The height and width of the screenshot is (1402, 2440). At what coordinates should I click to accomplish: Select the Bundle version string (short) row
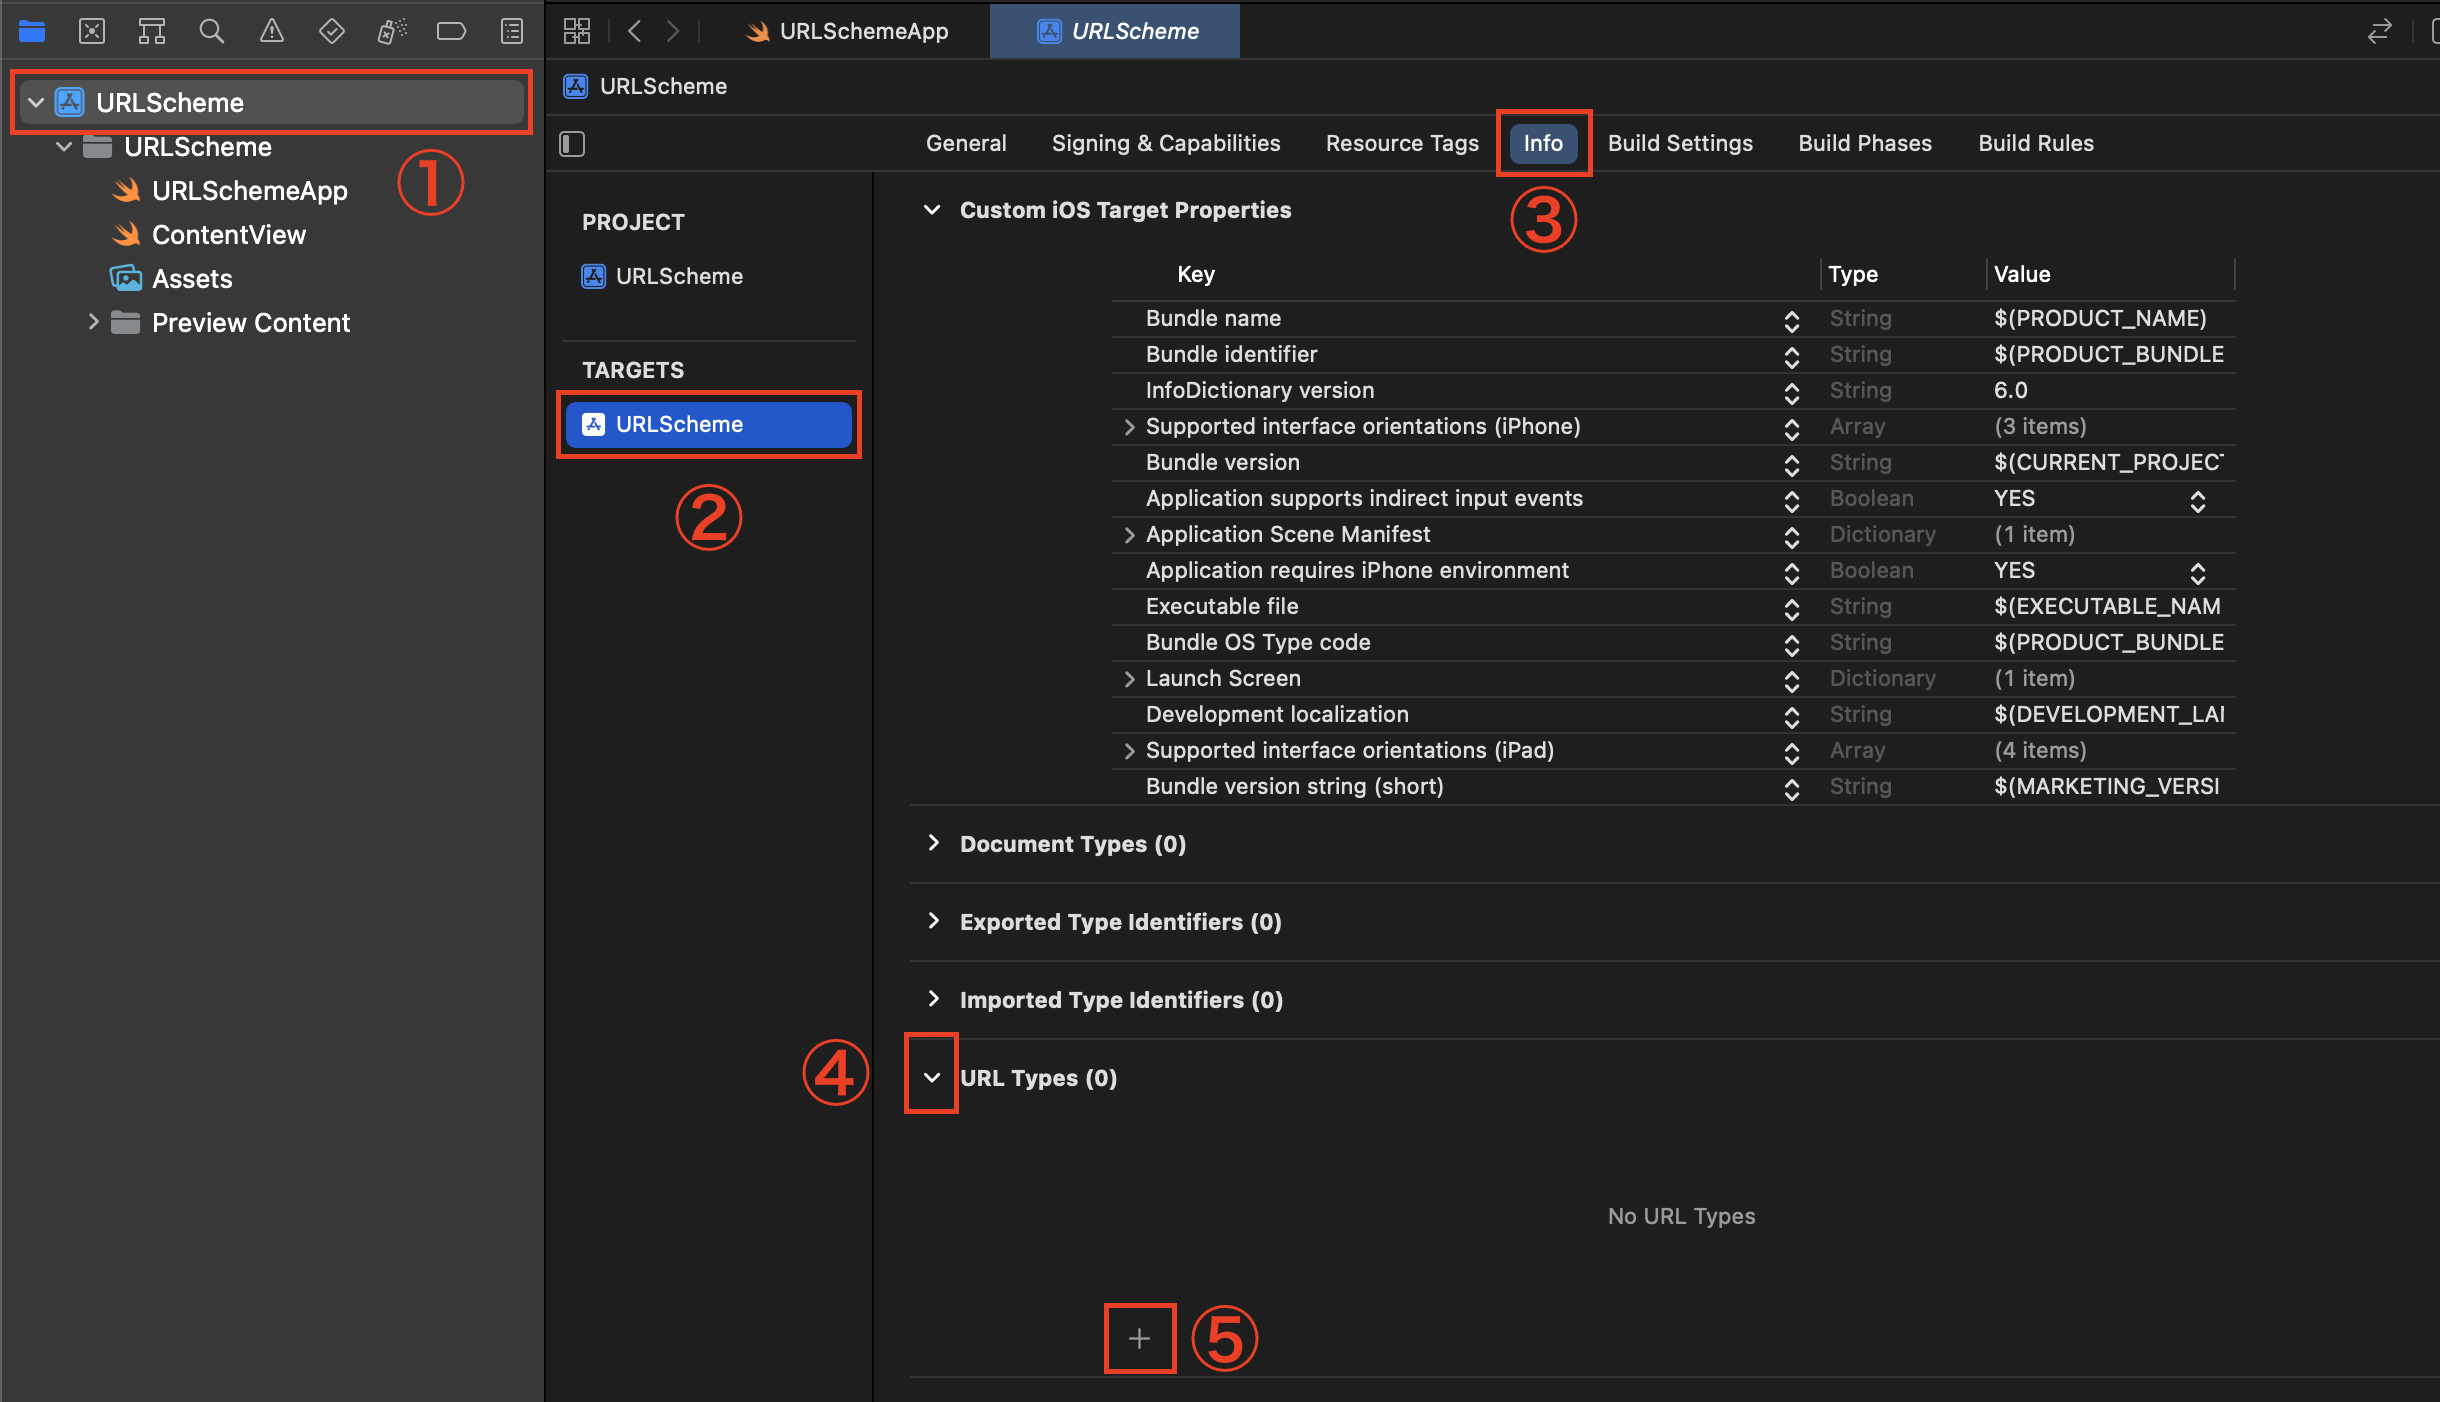tap(1673, 786)
